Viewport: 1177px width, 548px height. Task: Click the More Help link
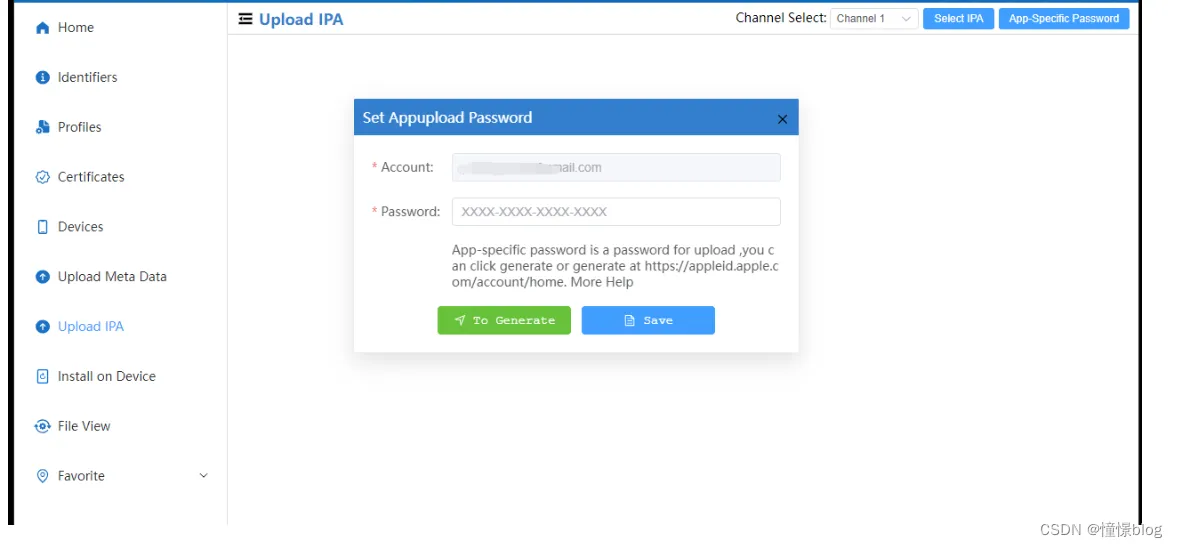tap(602, 282)
